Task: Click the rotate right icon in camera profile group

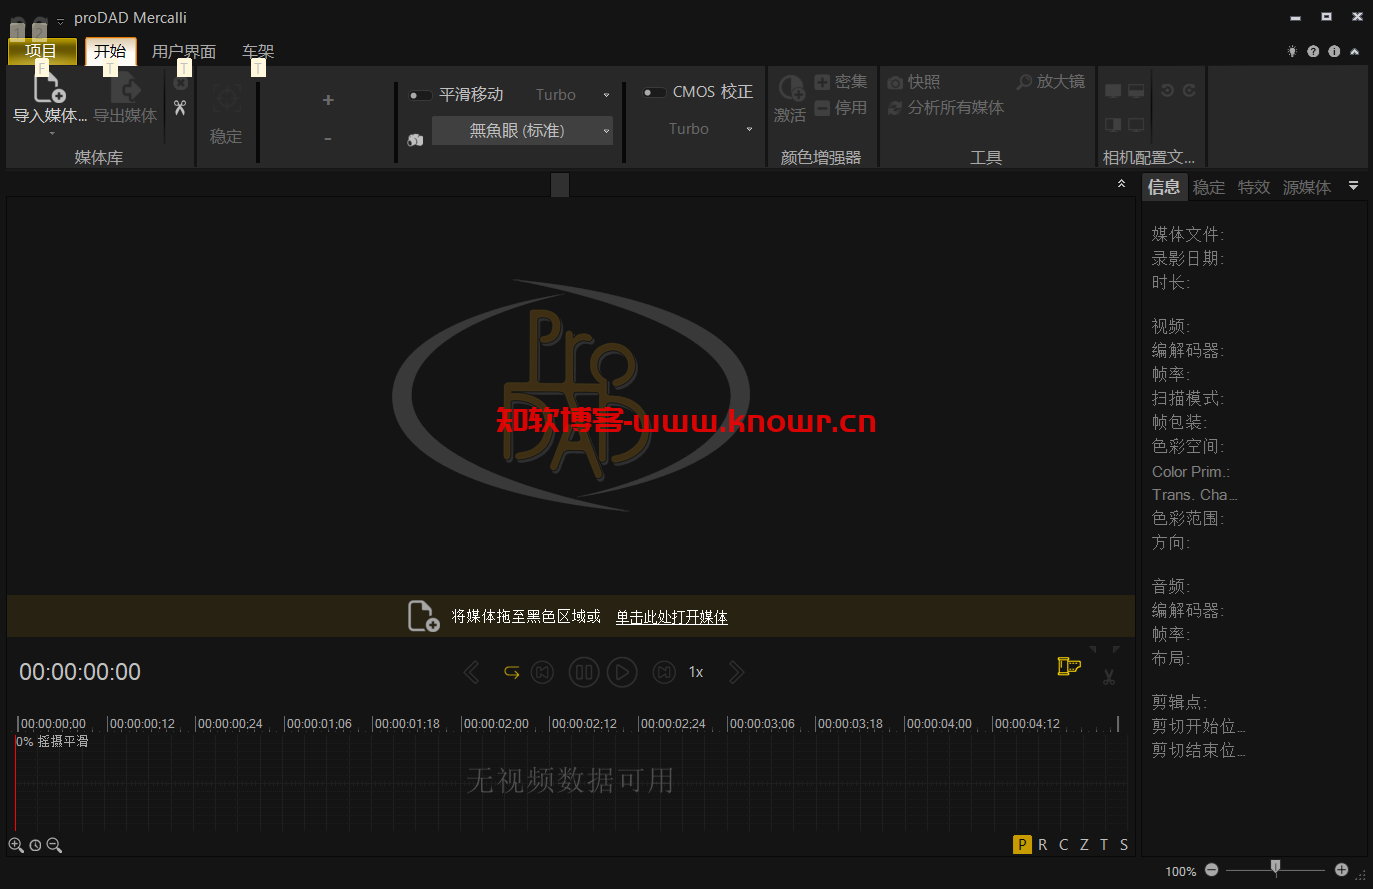Action: click(1189, 90)
